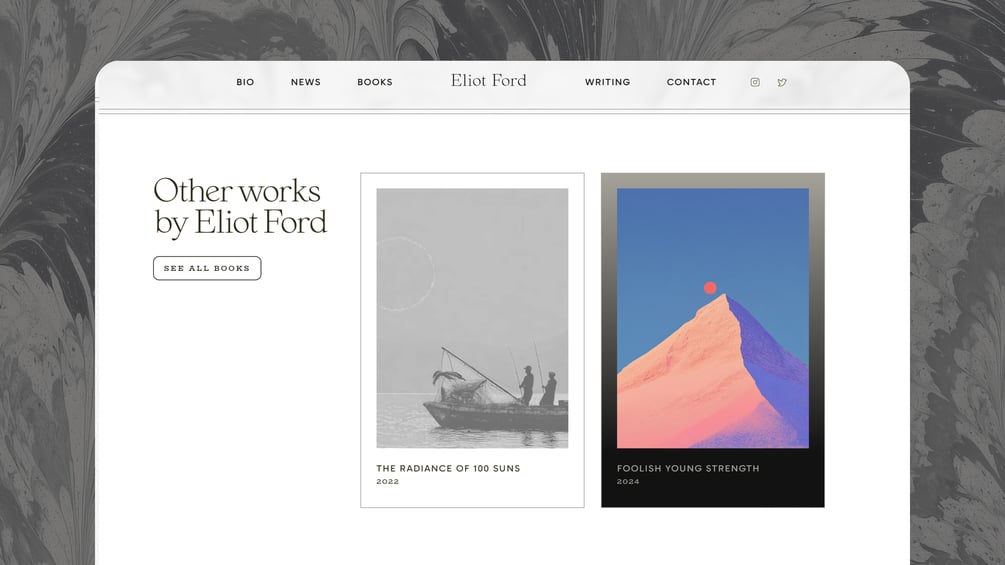Navigate to BOOKS in the header

[x=375, y=82]
